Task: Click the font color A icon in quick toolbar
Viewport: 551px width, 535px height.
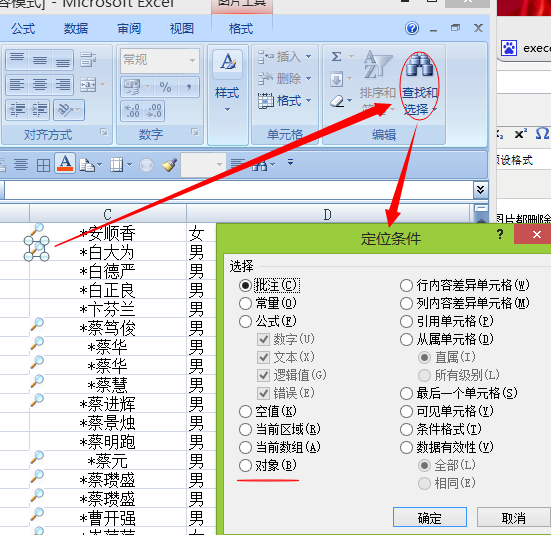Action: (66, 163)
